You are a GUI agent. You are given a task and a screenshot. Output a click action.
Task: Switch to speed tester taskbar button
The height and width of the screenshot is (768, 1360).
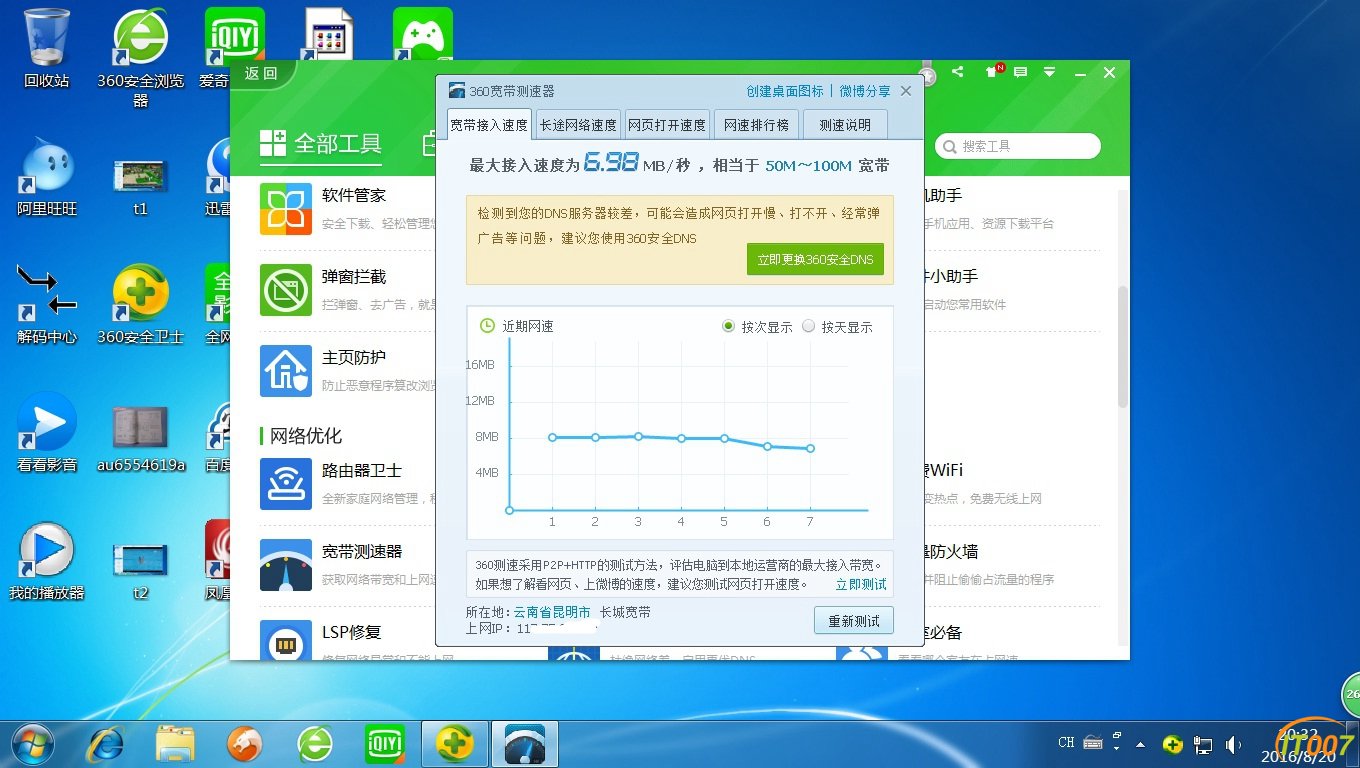click(525, 744)
